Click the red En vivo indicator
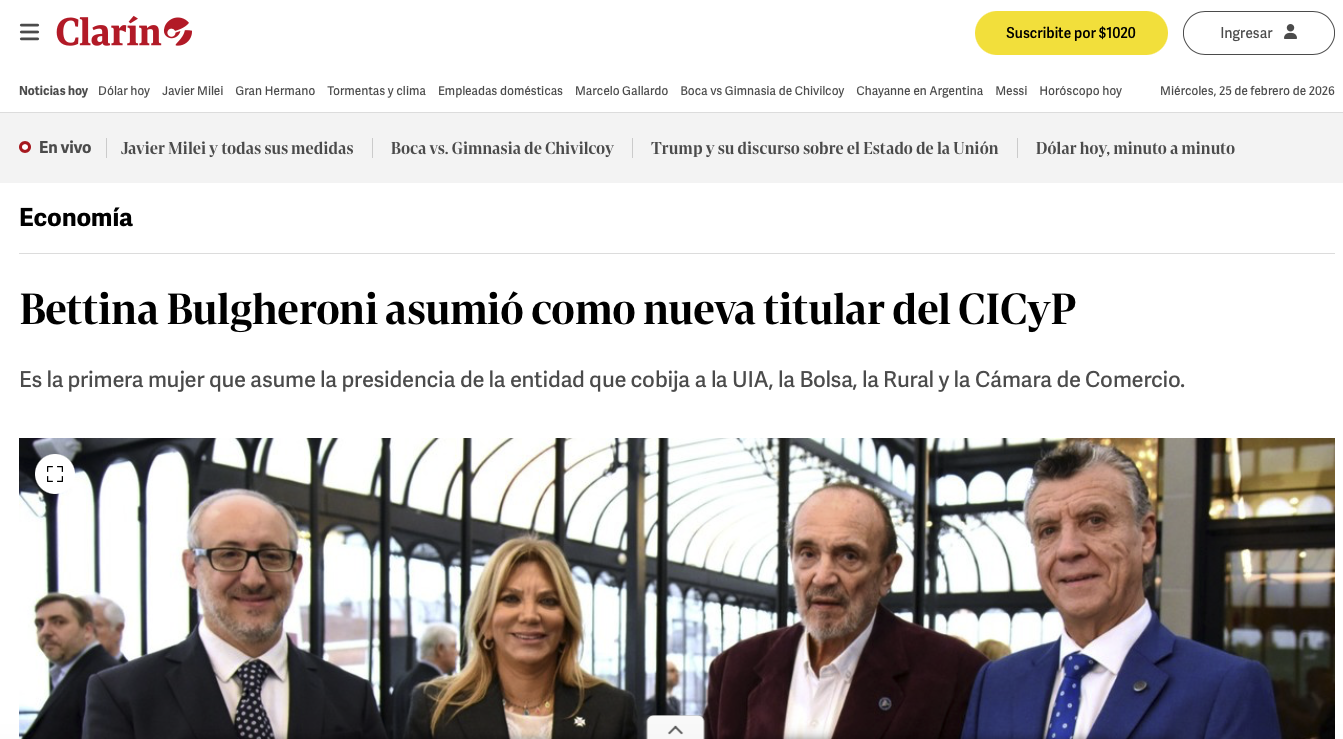 [x=25, y=148]
